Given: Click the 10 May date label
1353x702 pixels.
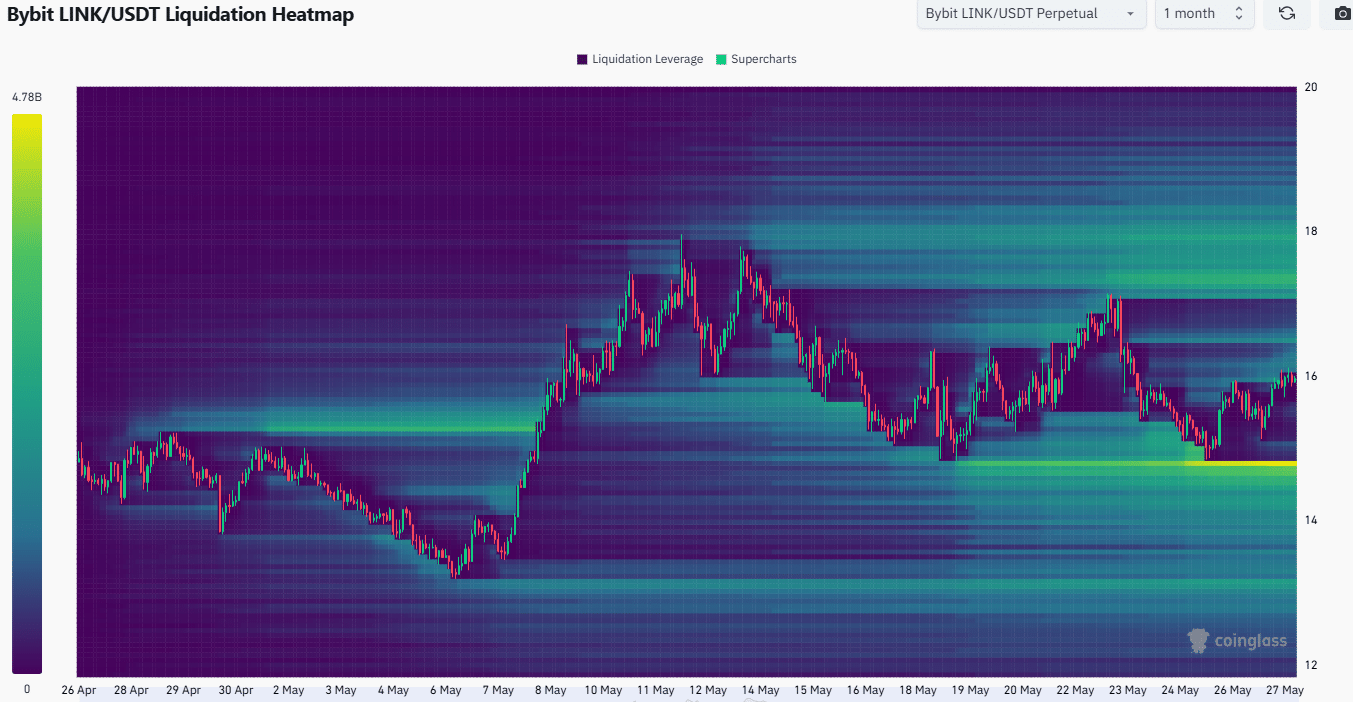Looking at the screenshot, I should (x=602, y=690).
